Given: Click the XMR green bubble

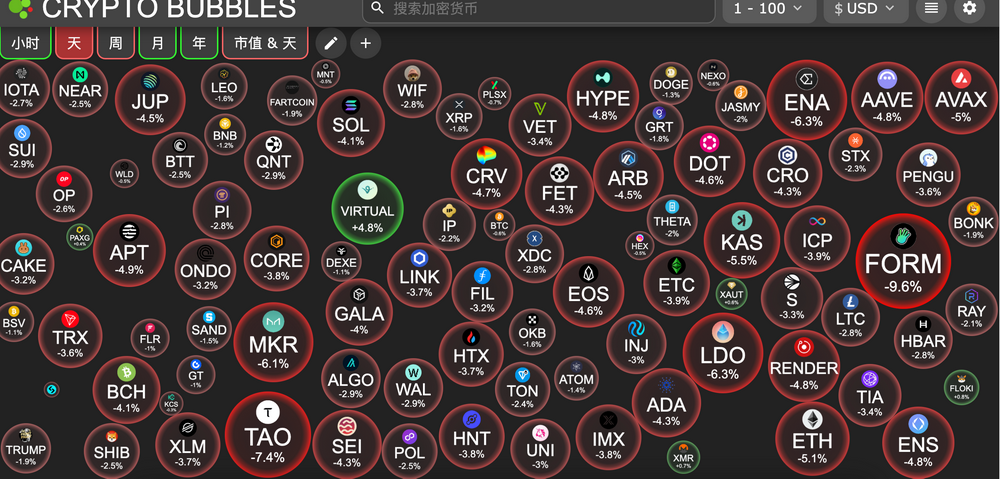Looking at the screenshot, I should [x=683, y=456].
